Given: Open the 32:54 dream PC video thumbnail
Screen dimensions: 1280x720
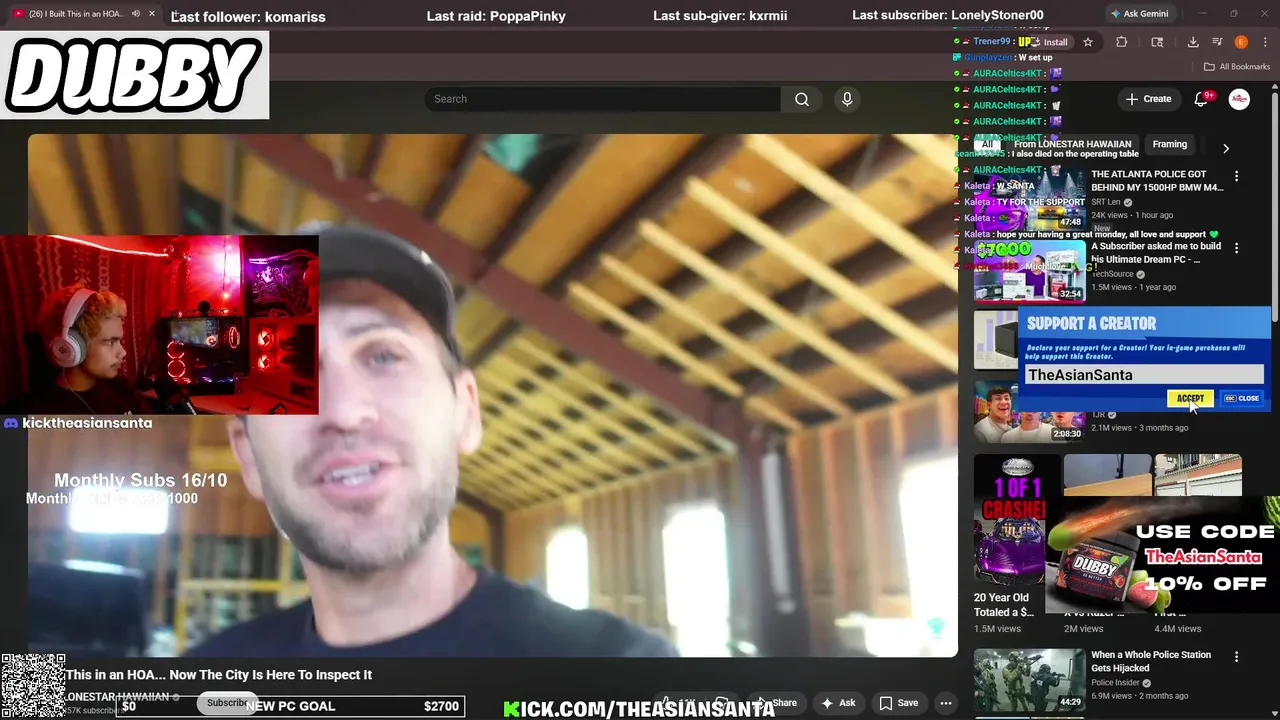Looking at the screenshot, I should (x=1029, y=270).
